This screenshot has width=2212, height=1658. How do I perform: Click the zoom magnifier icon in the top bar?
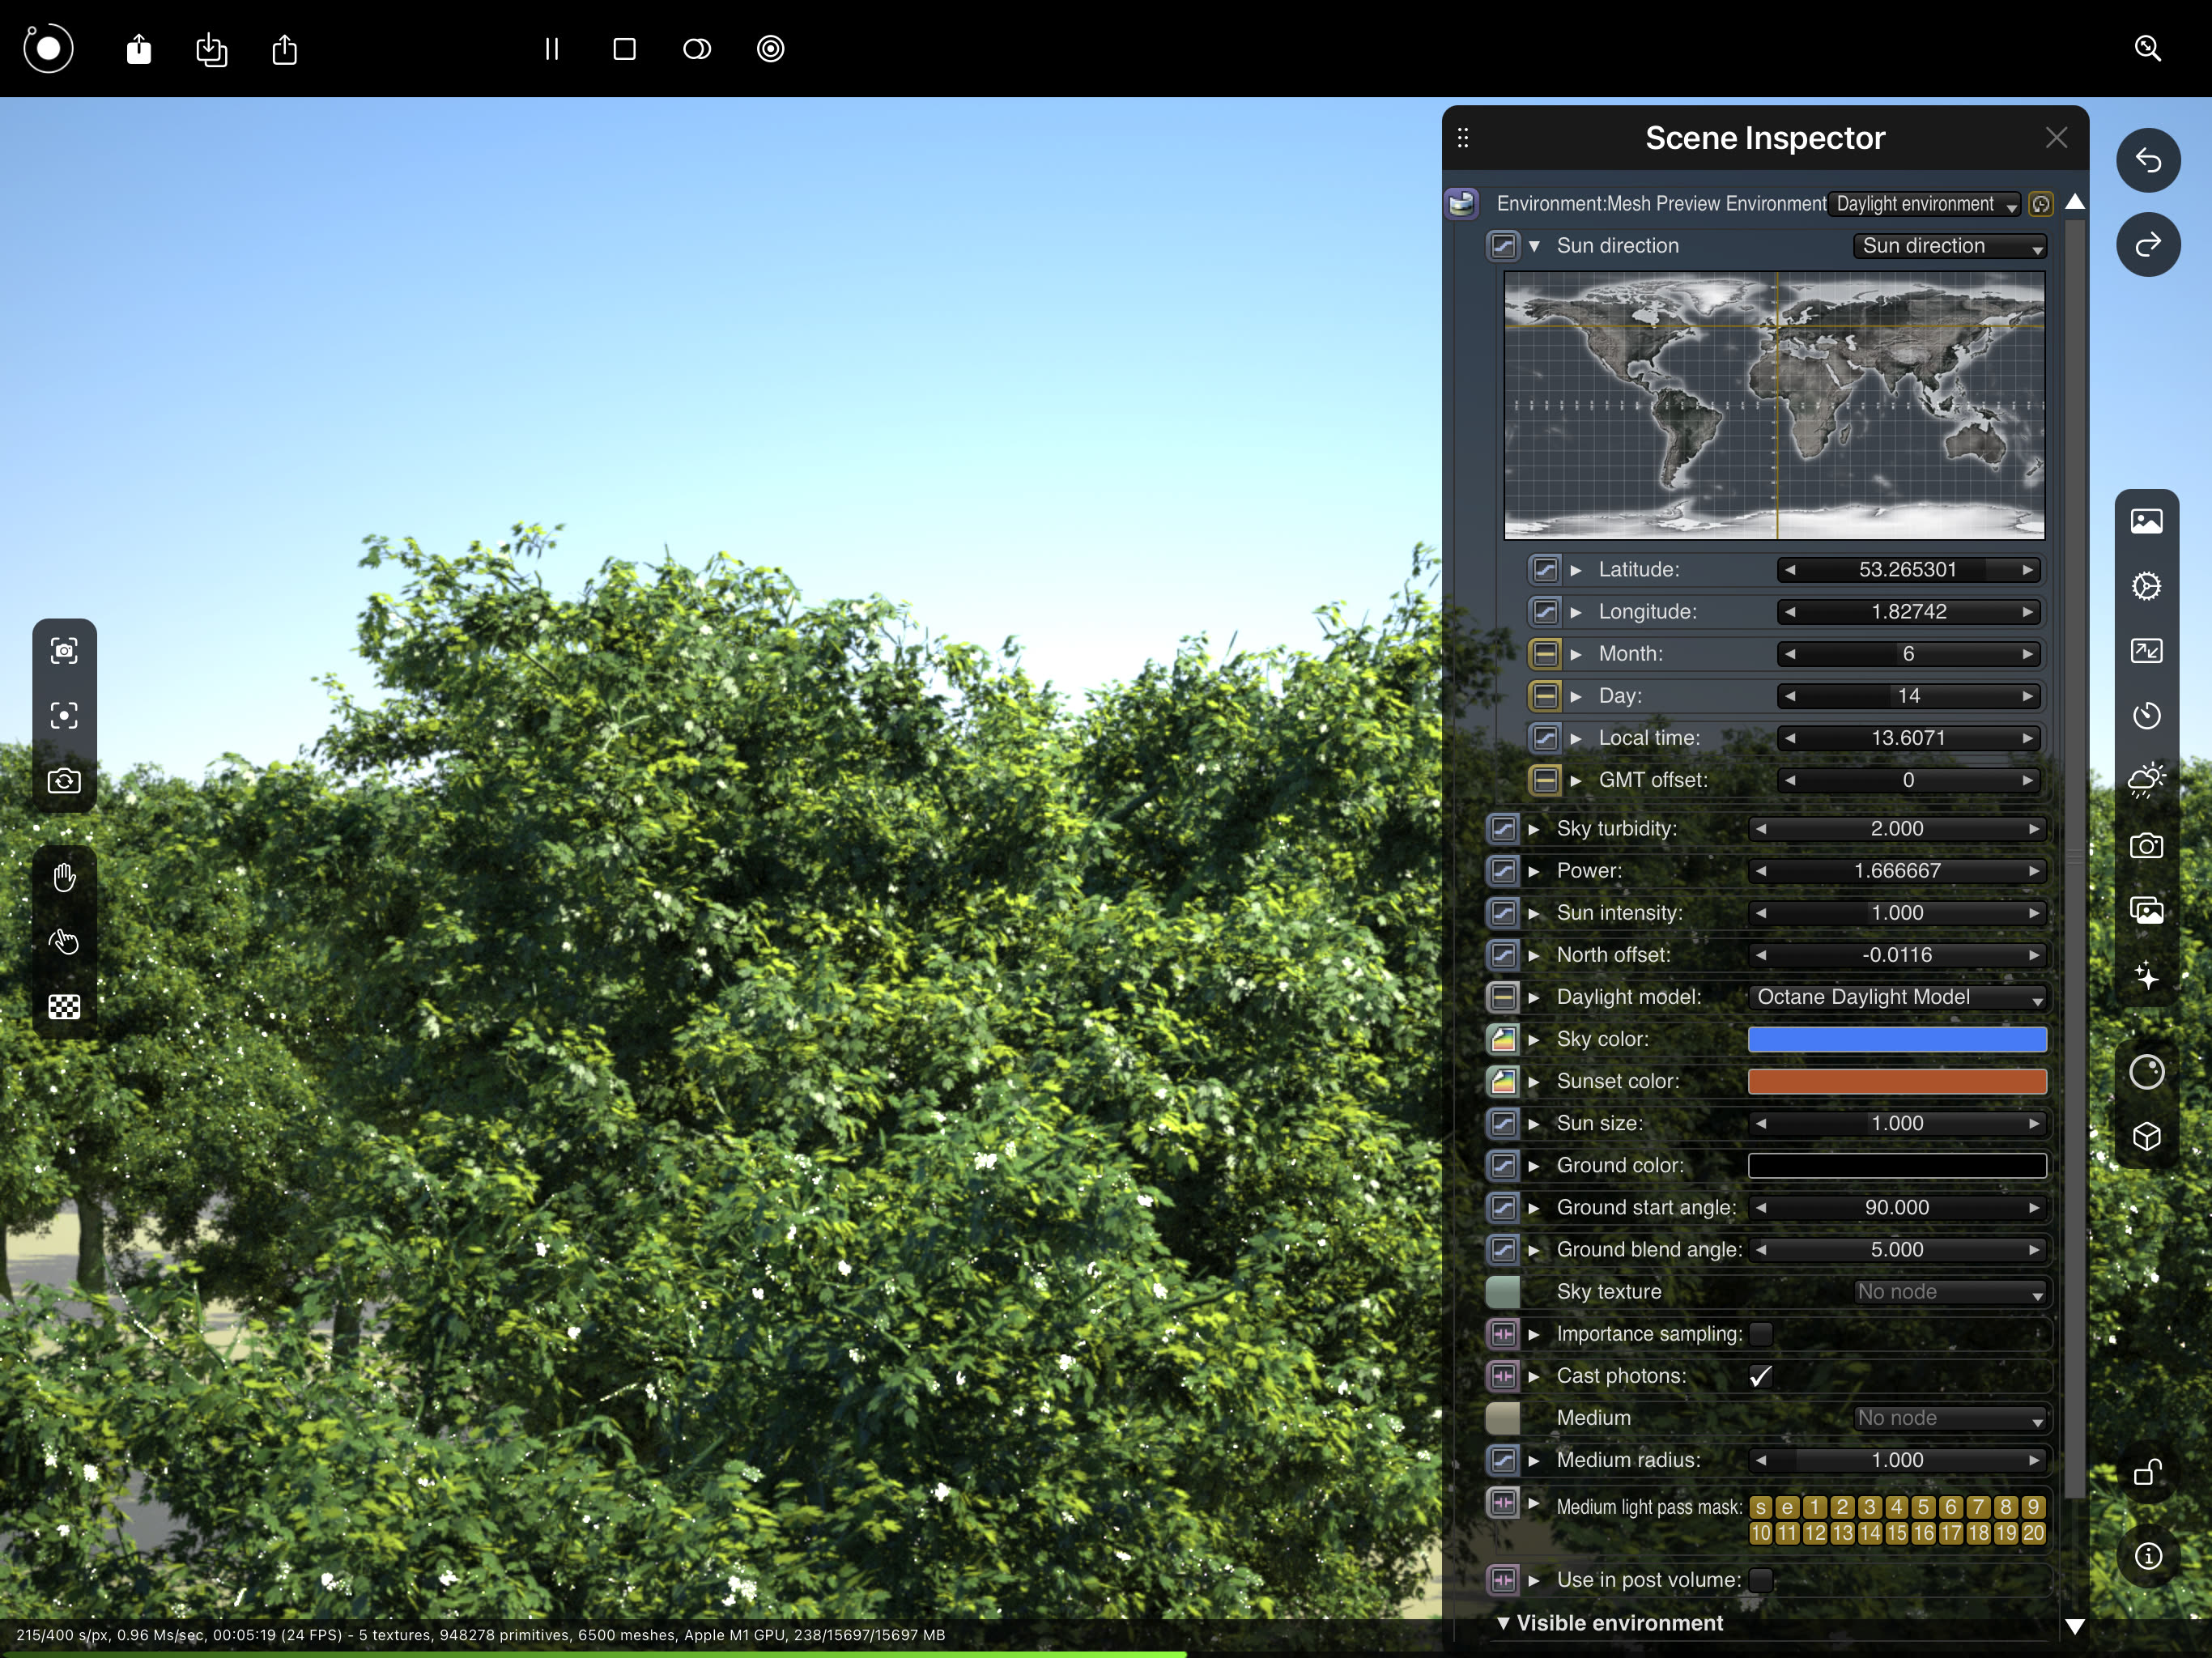click(2147, 49)
